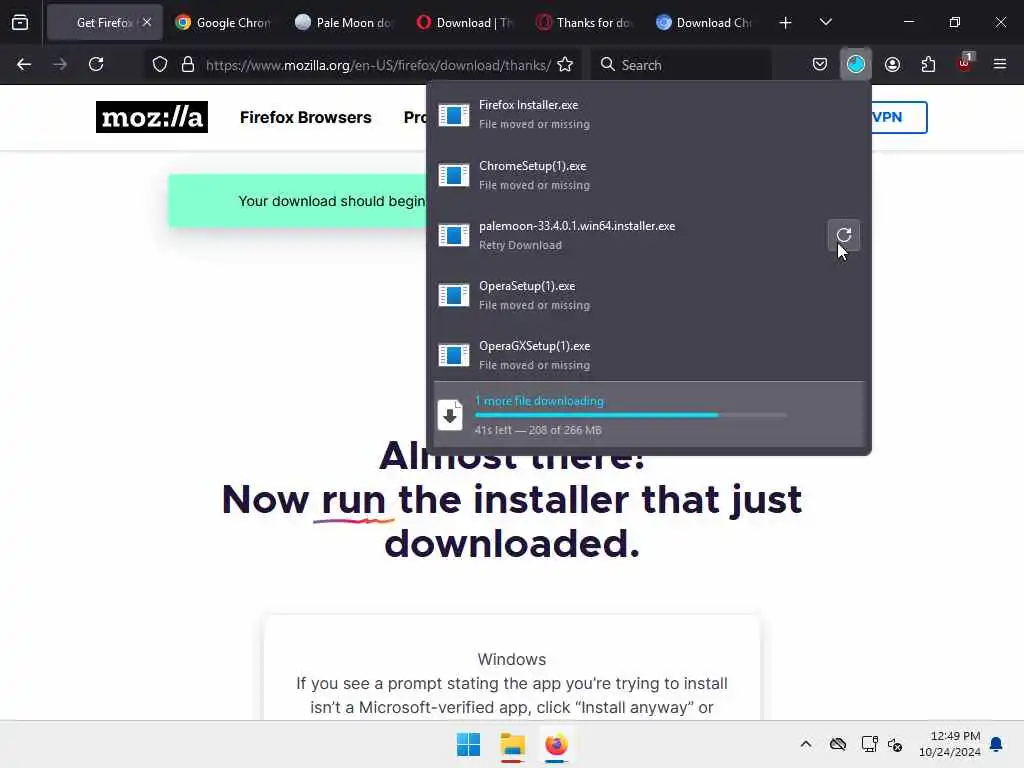
Task: Click the mozilla.org URL address field
Action: tap(378, 65)
